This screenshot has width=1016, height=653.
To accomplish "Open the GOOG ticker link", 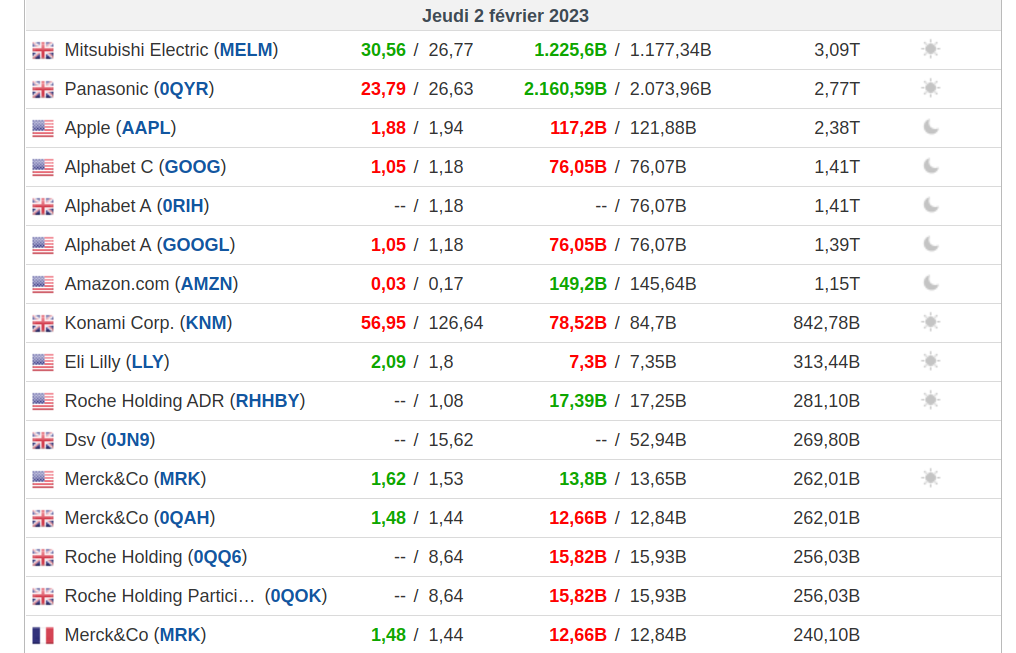I will (192, 166).
